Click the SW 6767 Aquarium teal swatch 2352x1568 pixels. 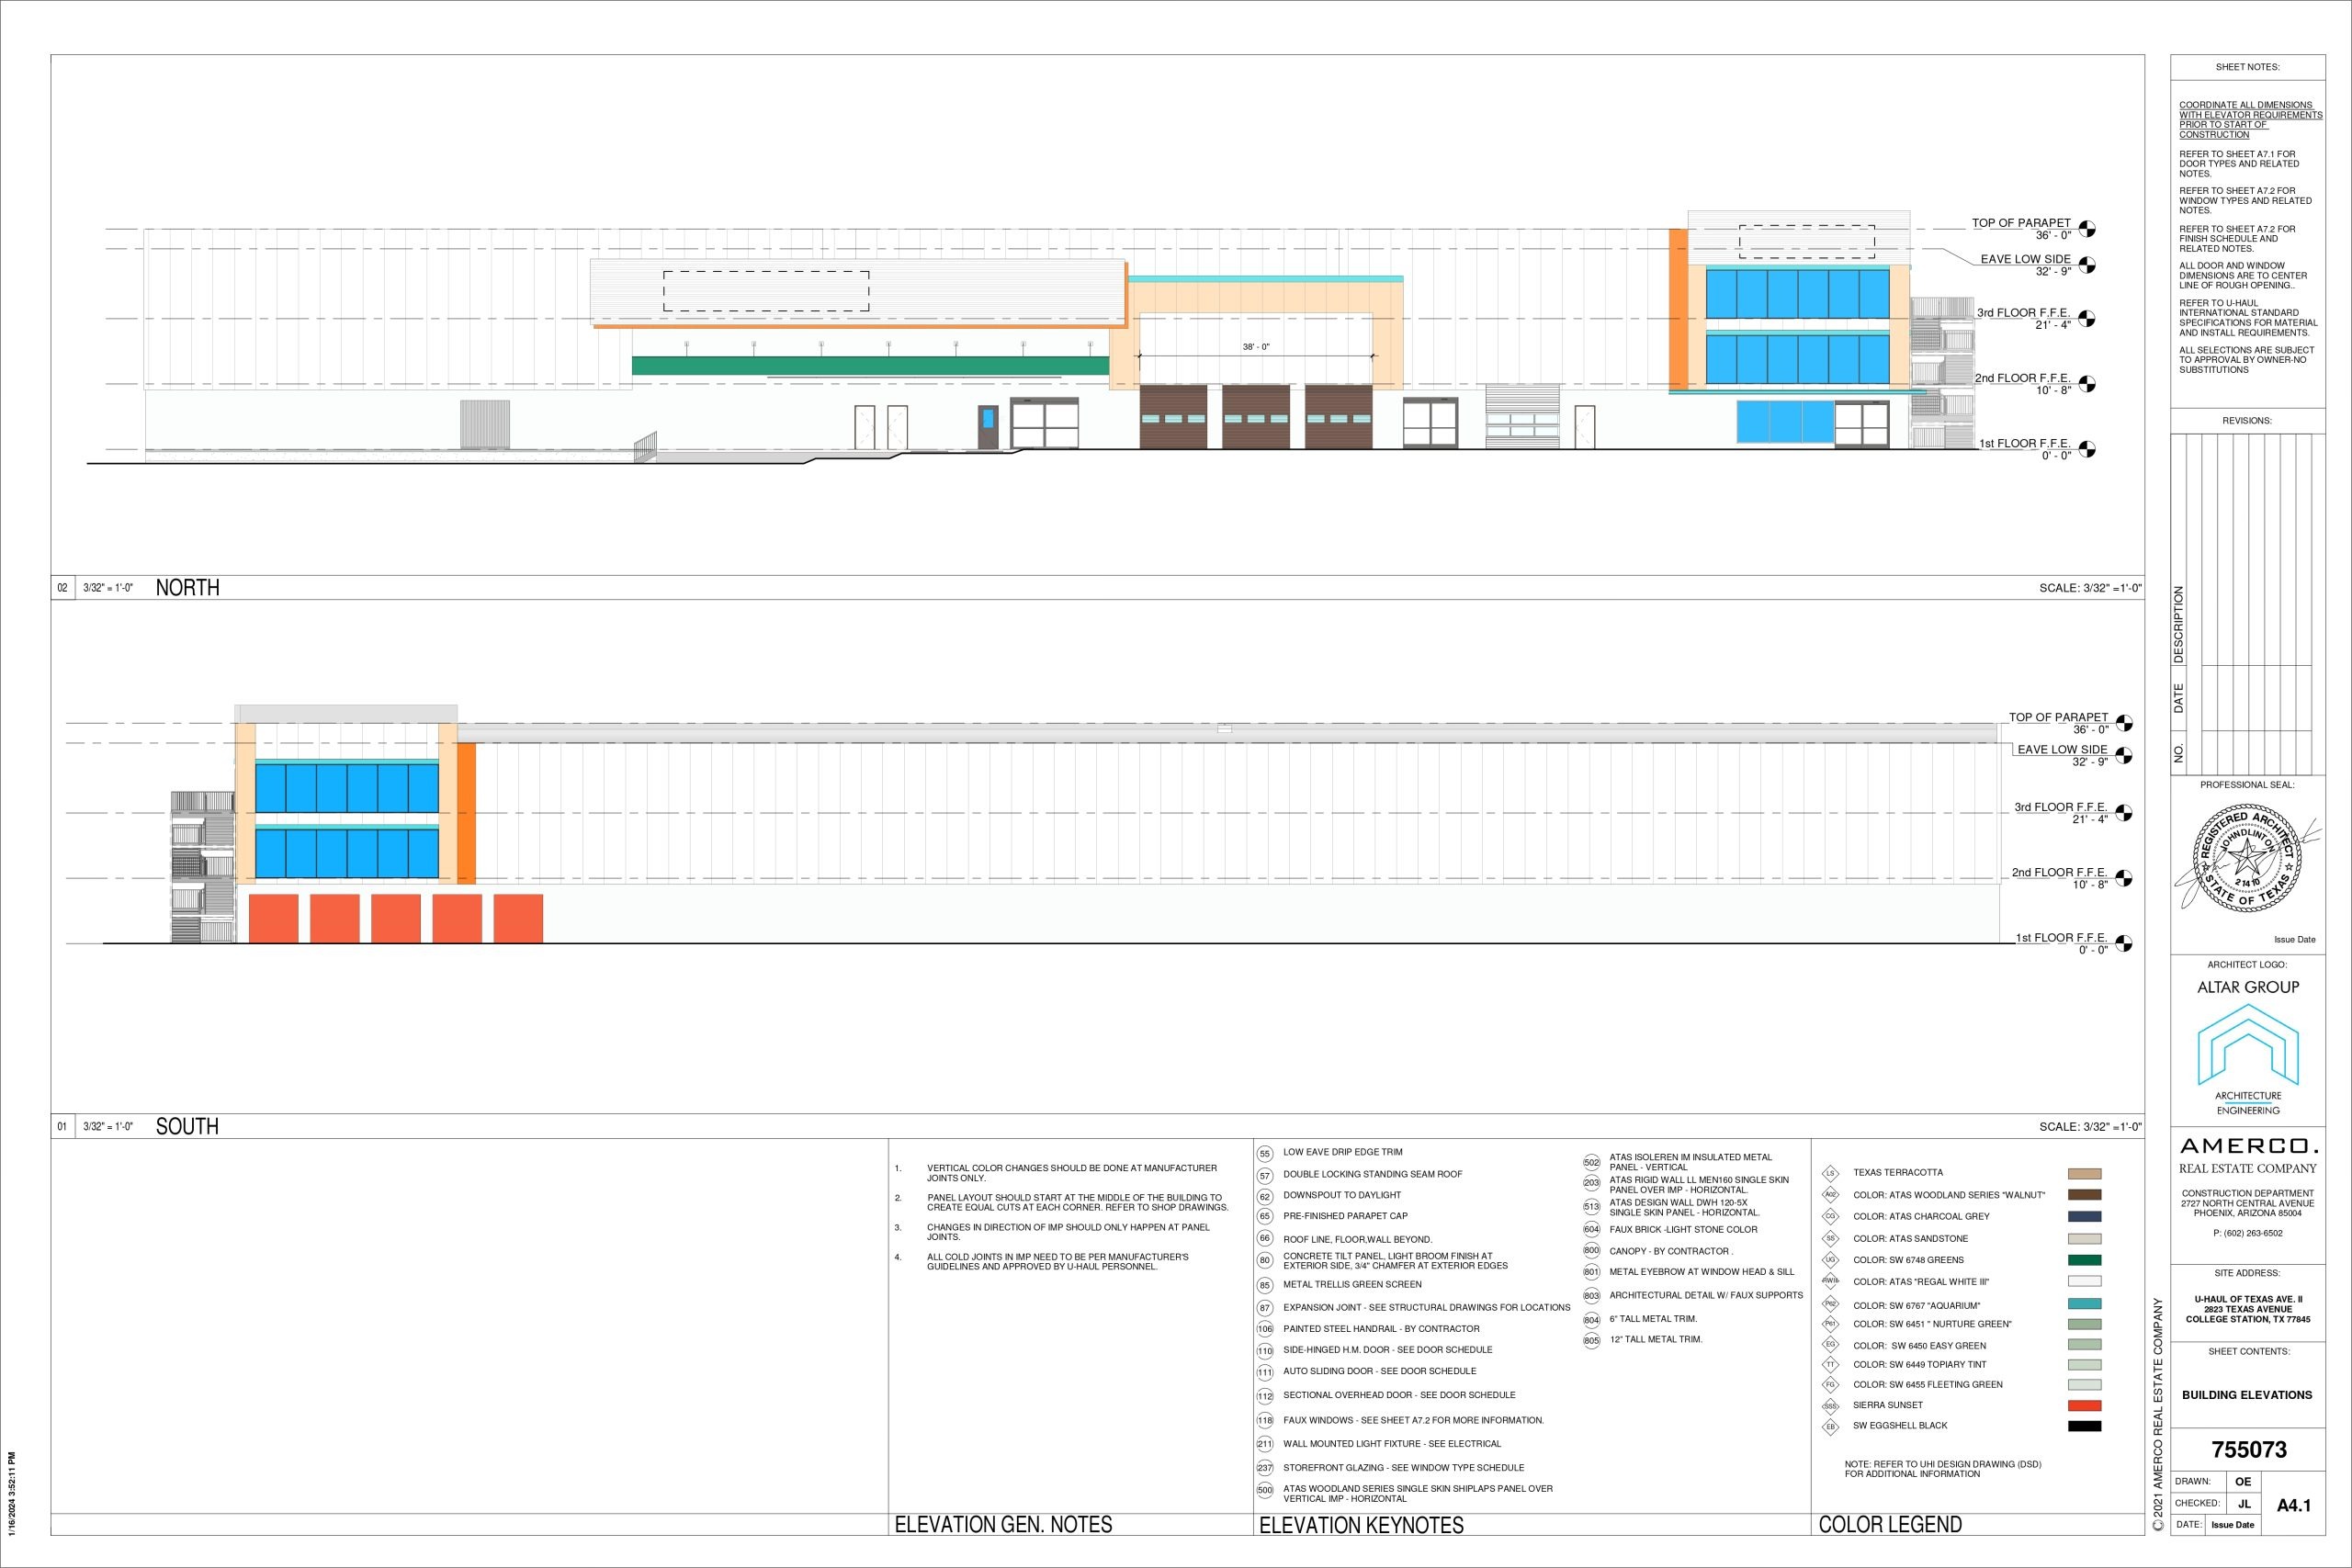[2084, 1304]
